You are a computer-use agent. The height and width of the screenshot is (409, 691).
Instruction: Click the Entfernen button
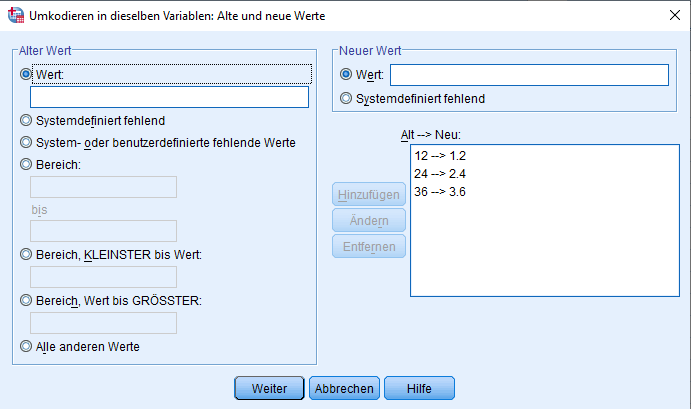pyautogui.click(x=369, y=246)
